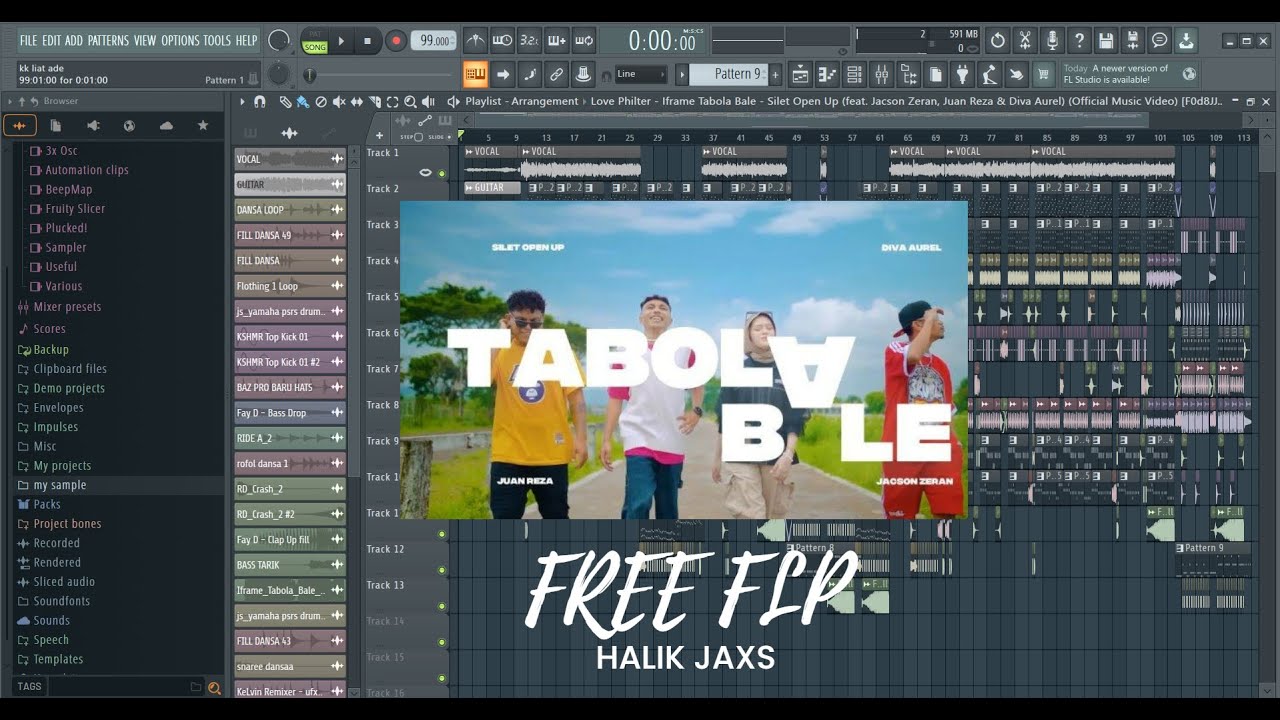Open the tempo tapper icon
Screen dimensions: 1280x720
989,74
